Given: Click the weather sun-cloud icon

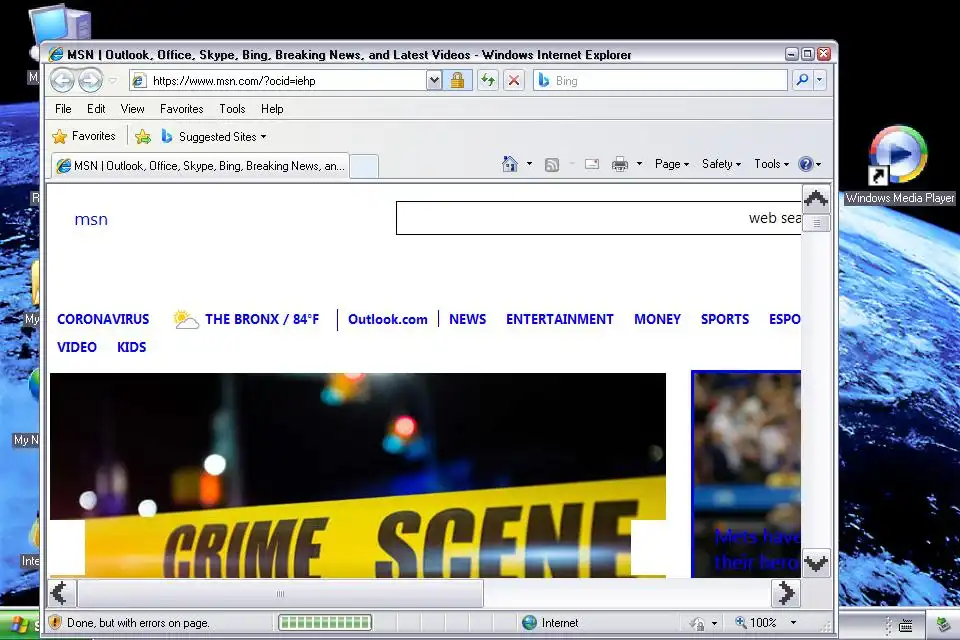Looking at the screenshot, I should click(186, 319).
